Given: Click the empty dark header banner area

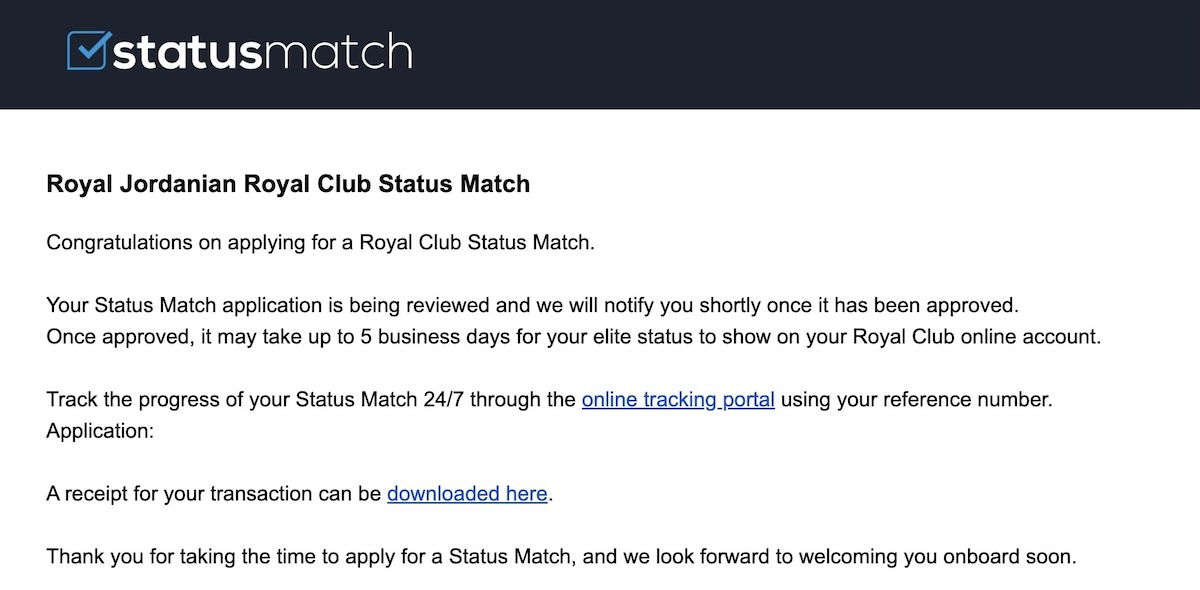Looking at the screenshot, I should coord(800,52).
